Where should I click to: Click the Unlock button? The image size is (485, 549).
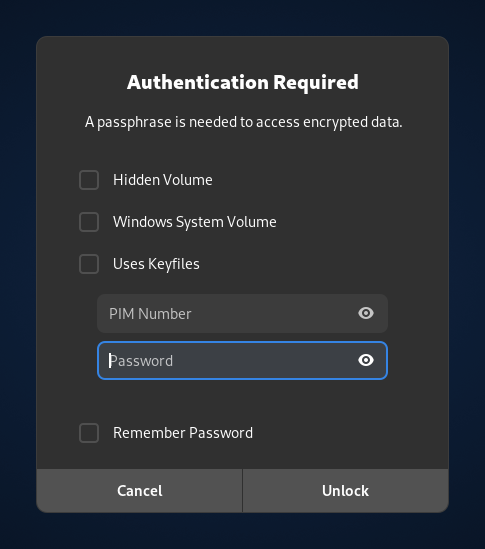[346, 491]
